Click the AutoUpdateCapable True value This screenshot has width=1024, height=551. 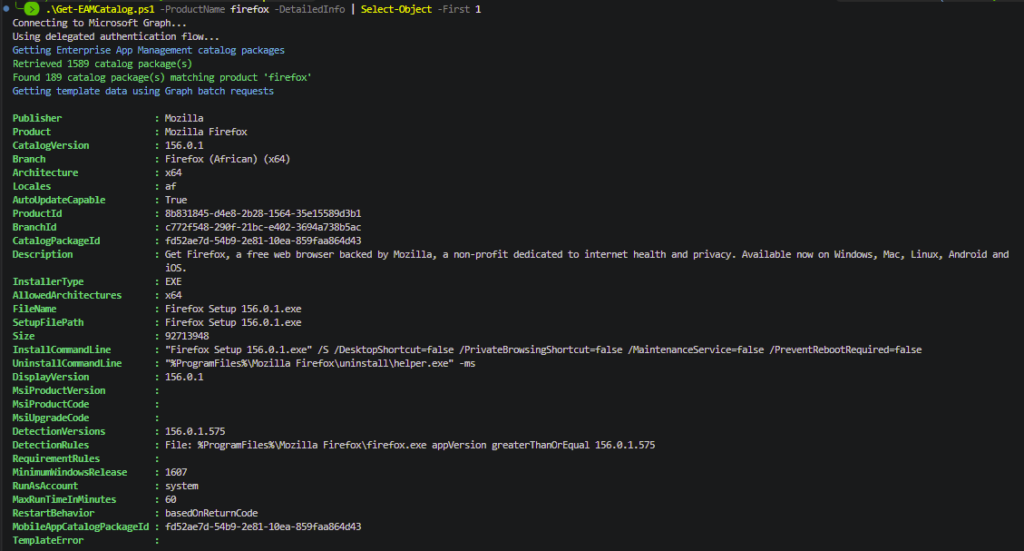pyautogui.click(x=176, y=200)
